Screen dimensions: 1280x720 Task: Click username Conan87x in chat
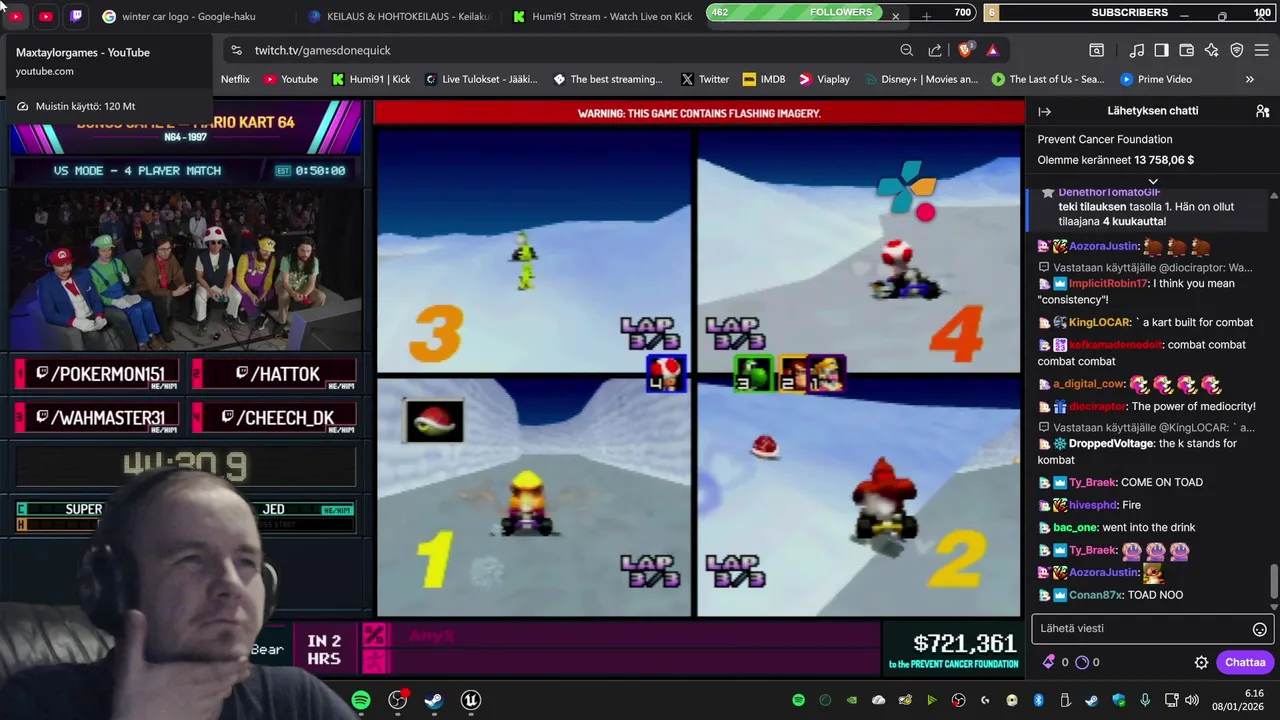pyautogui.click(x=1096, y=595)
